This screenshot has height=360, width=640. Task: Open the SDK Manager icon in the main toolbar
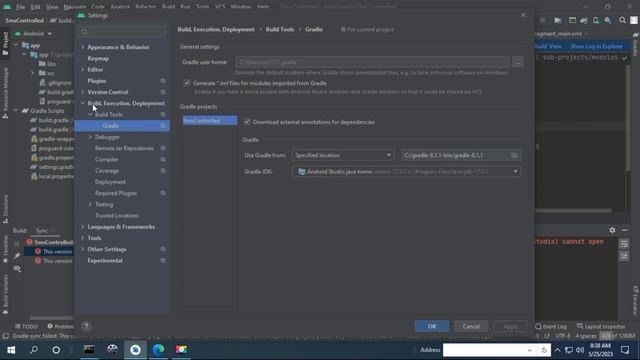(608, 20)
